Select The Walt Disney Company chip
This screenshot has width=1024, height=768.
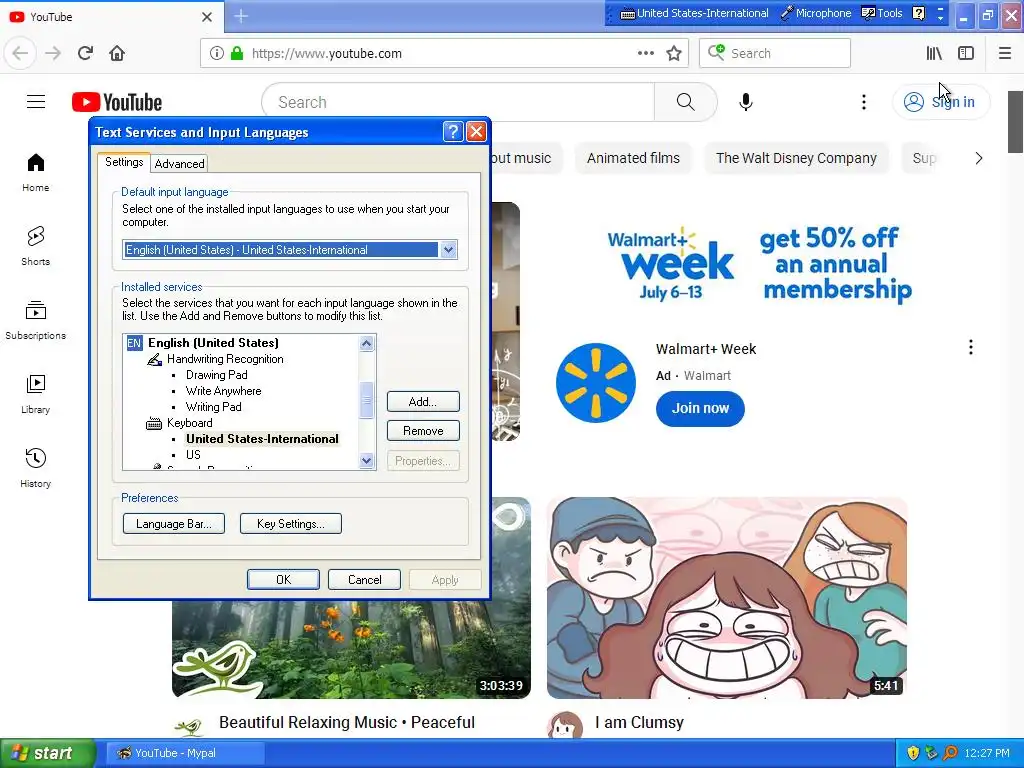coord(796,158)
